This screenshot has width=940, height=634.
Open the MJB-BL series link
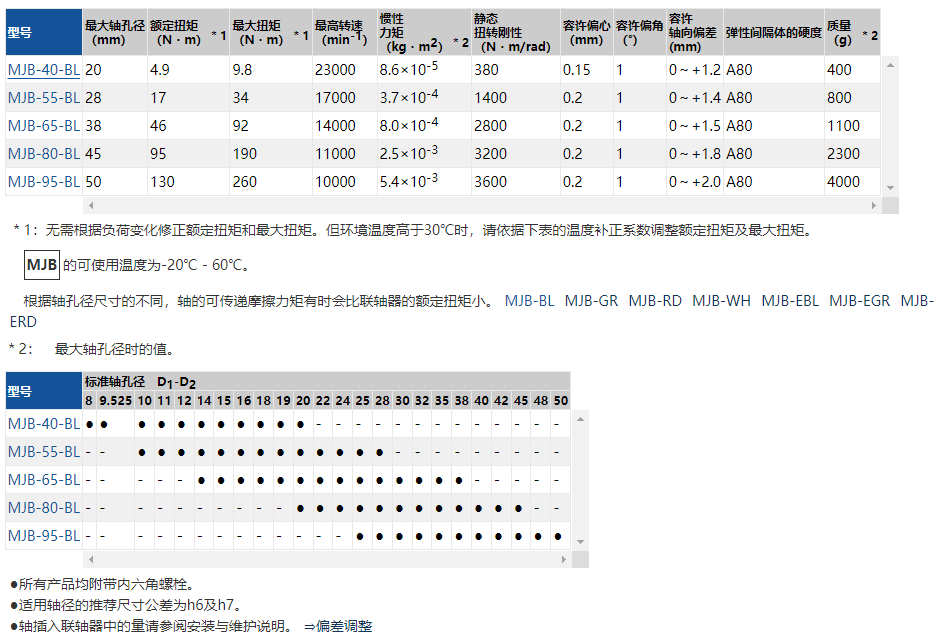[529, 301]
